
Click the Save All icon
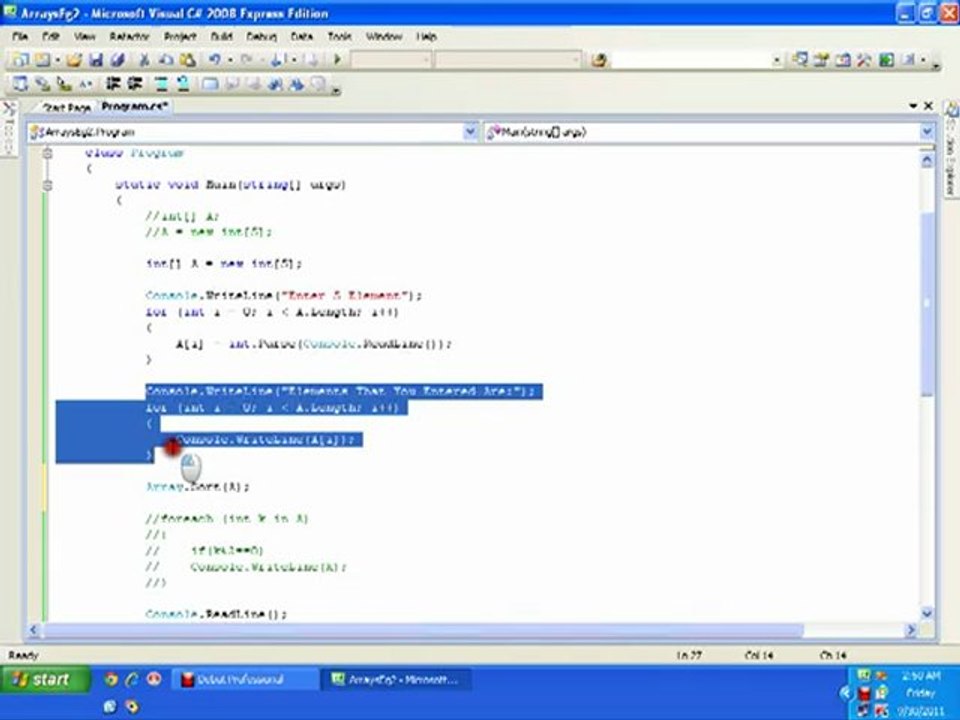(x=118, y=59)
